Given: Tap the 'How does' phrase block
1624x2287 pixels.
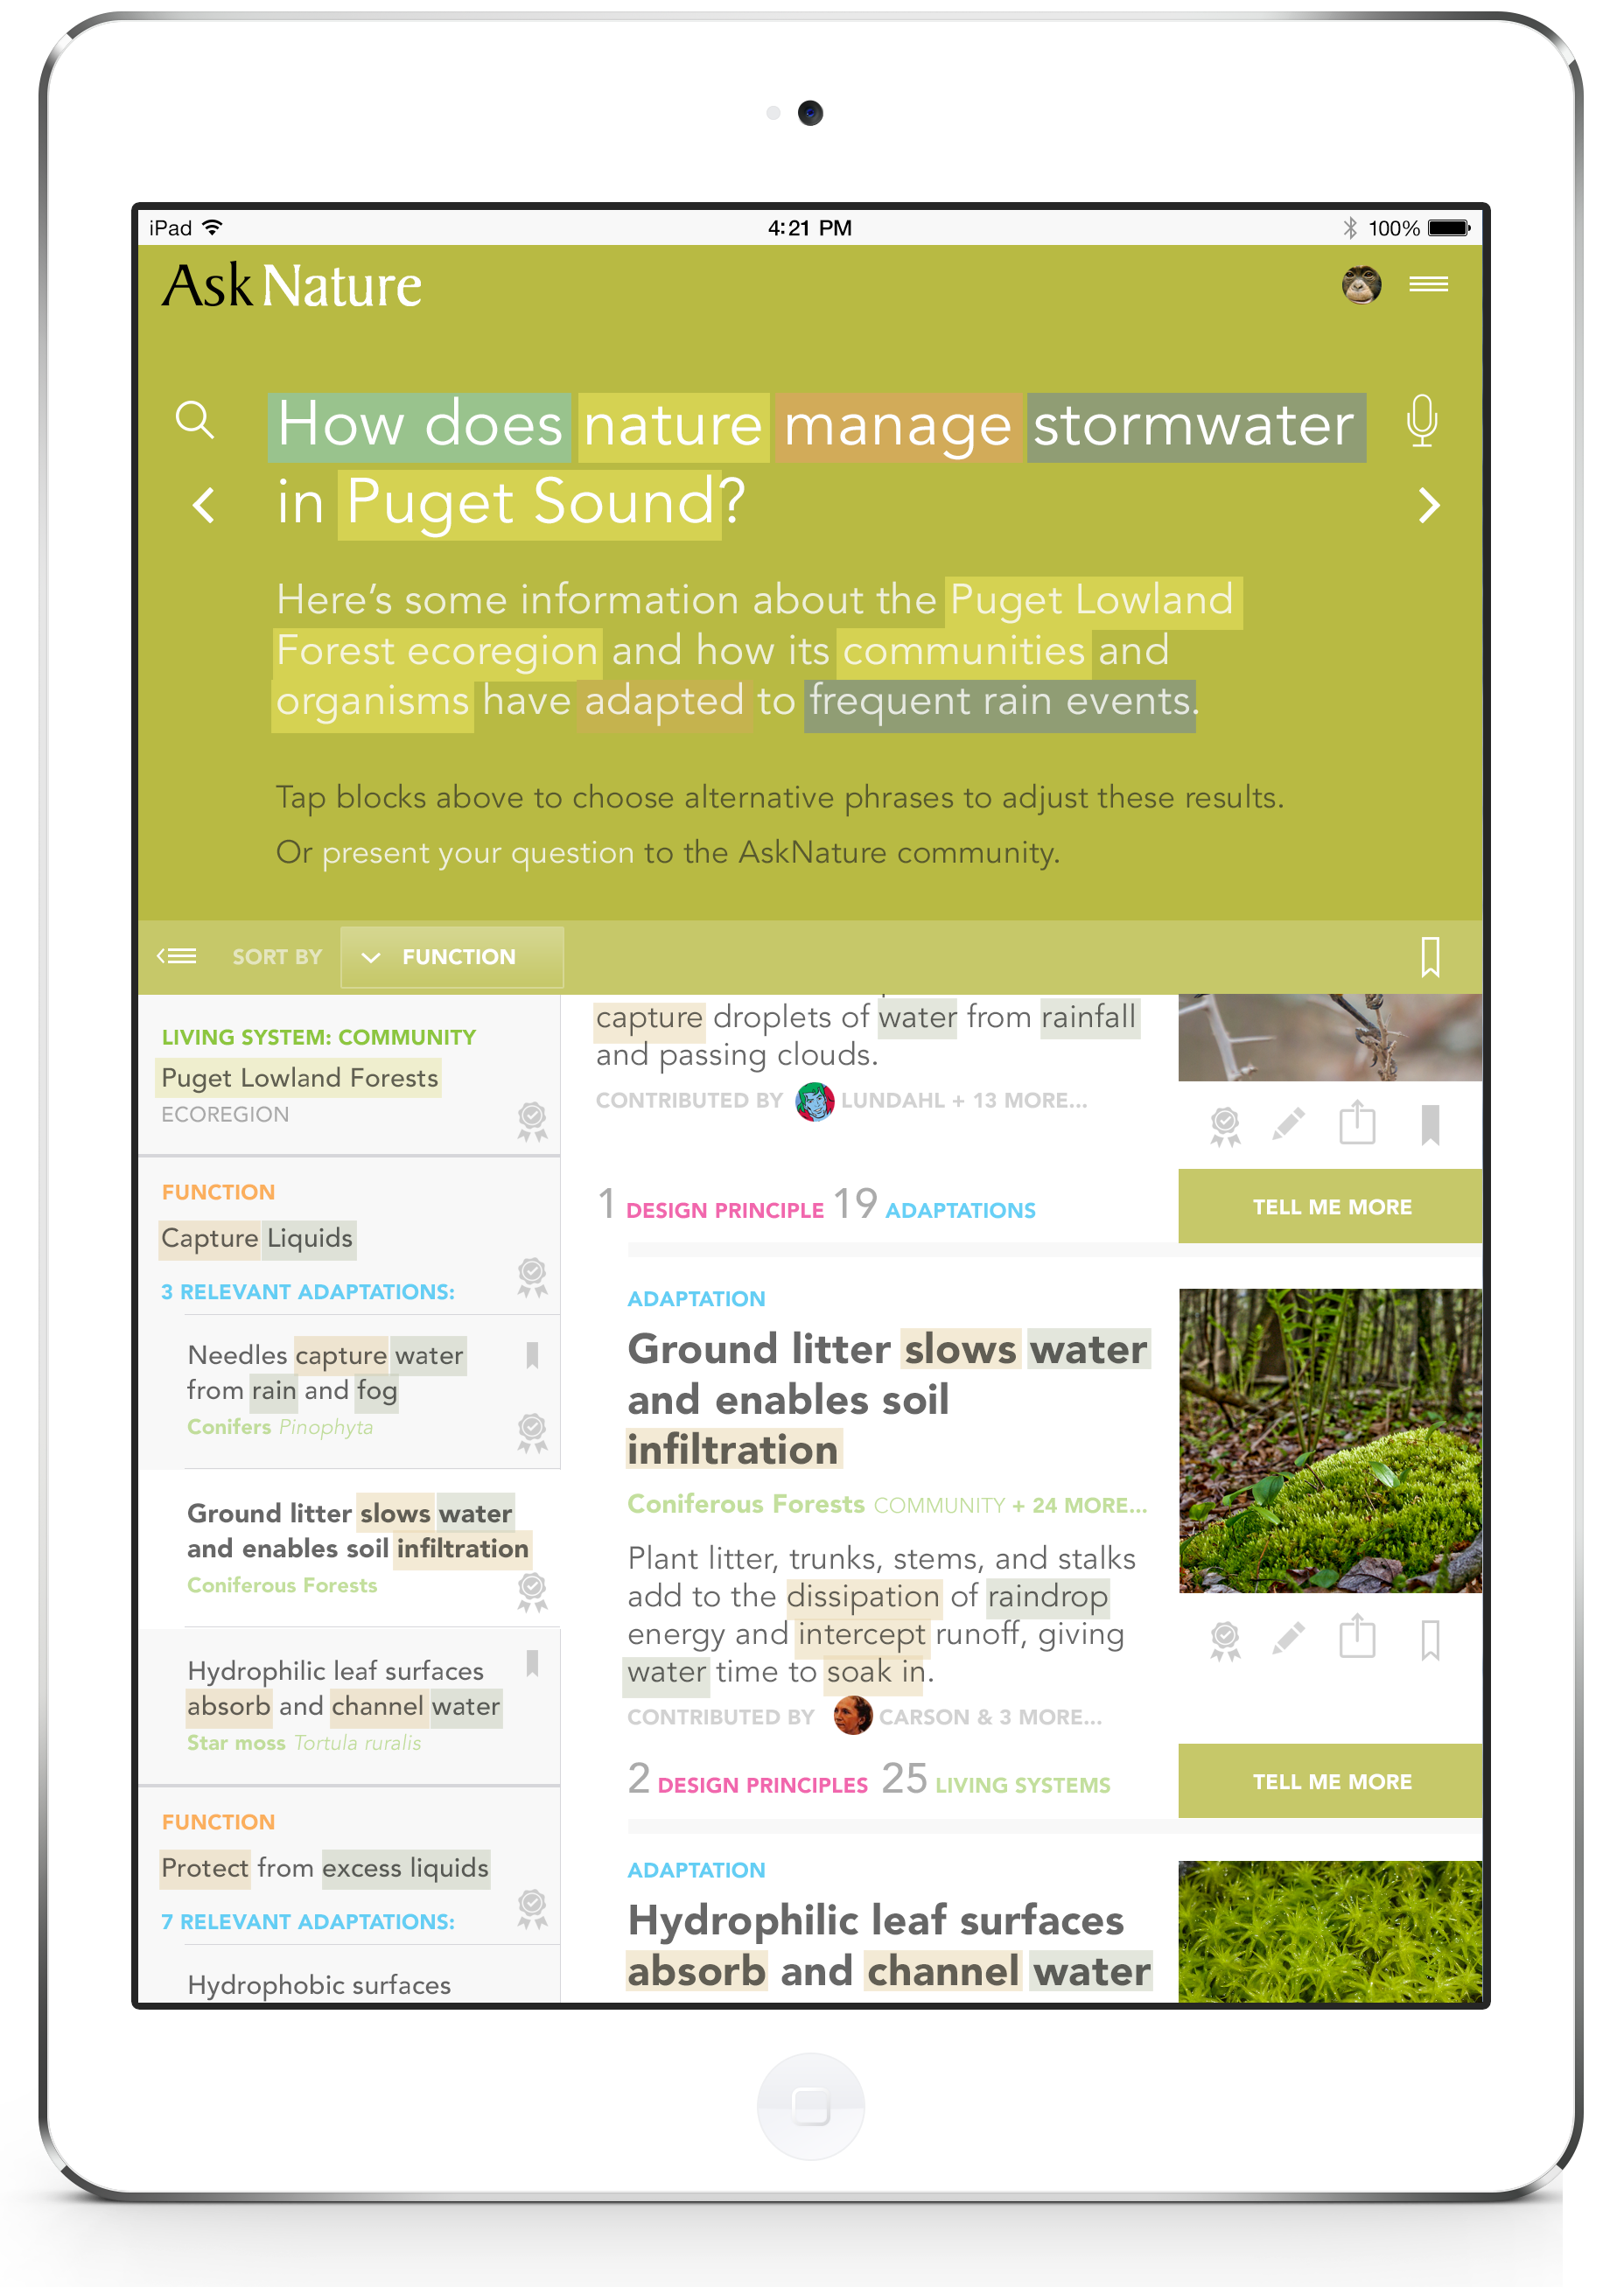Looking at the screenshot, I should click(x=419, y=427).
